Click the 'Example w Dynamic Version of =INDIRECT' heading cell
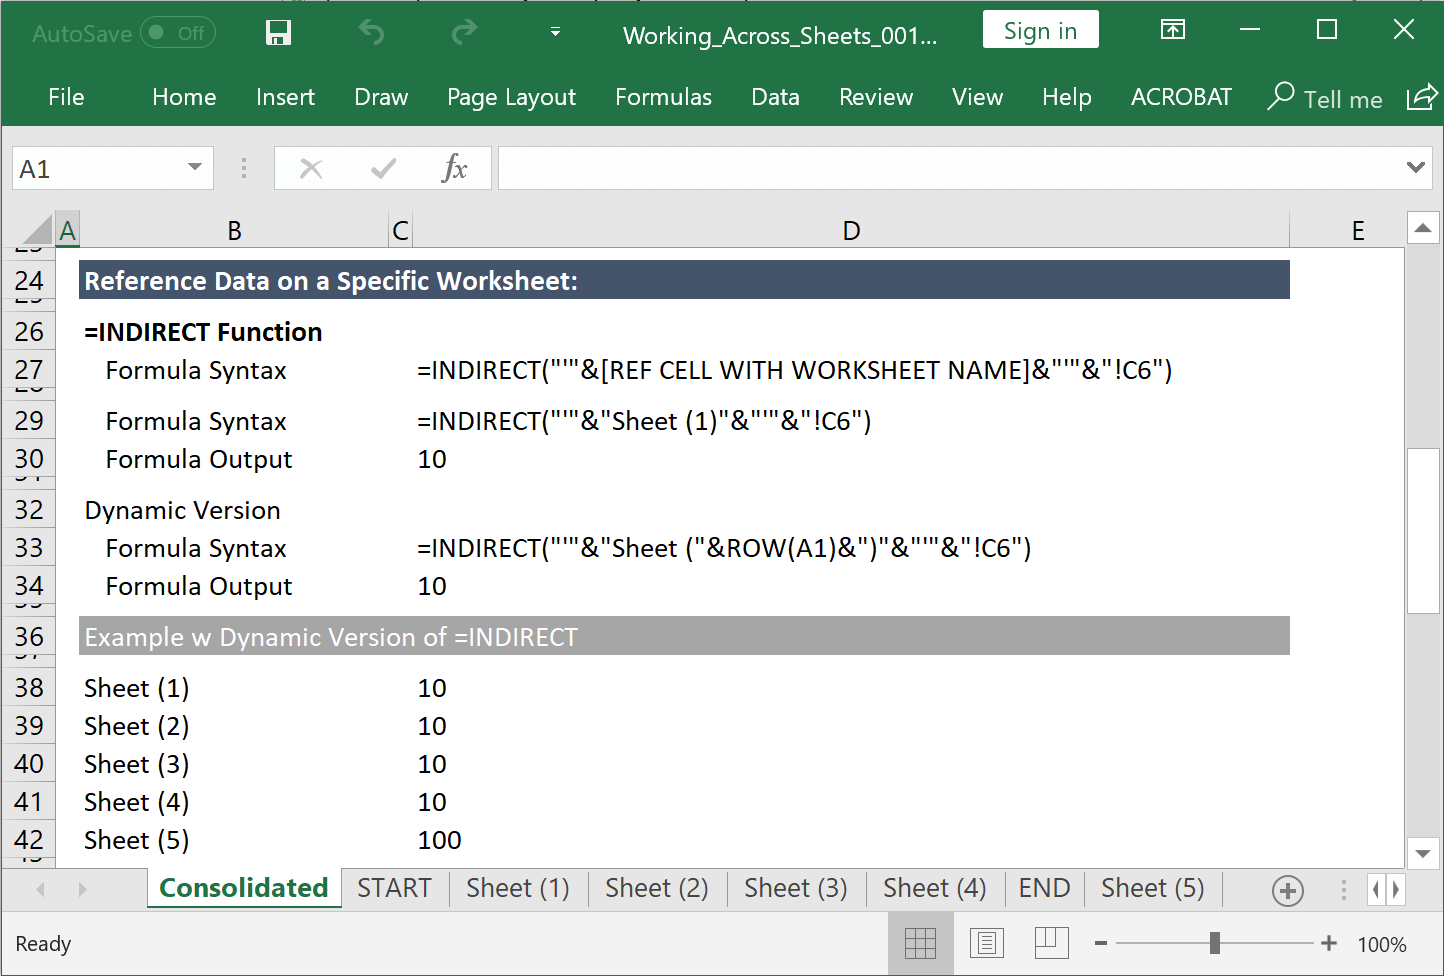 pos(684,636)
